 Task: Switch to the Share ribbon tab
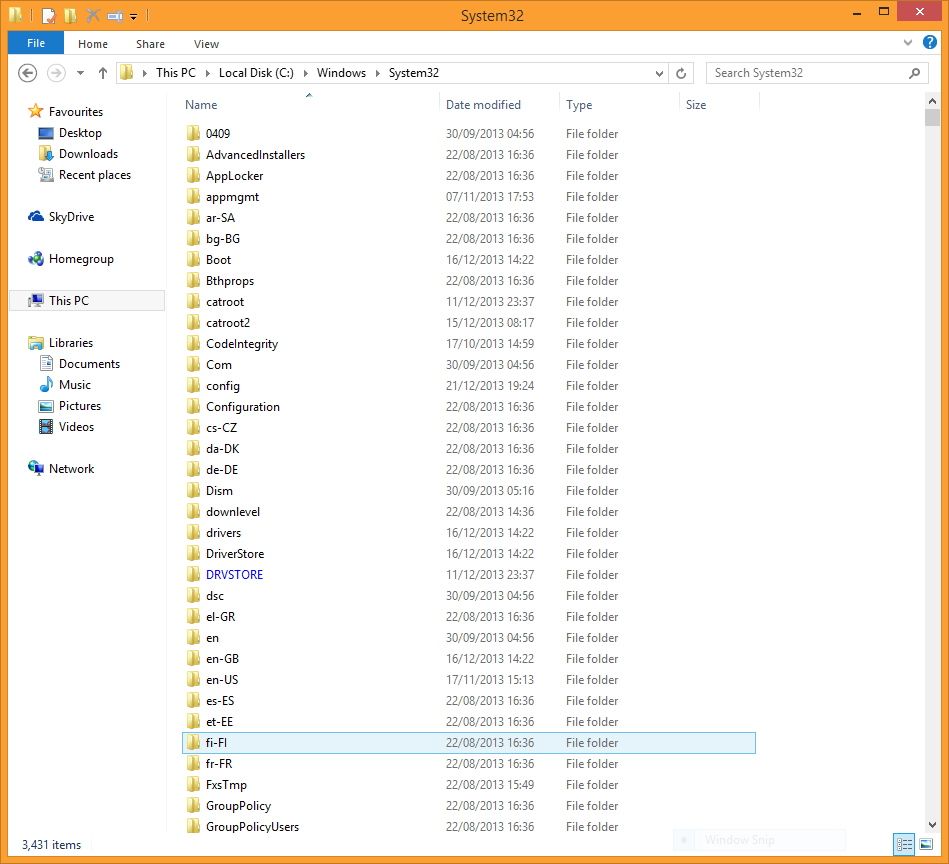tap(150, 44)
